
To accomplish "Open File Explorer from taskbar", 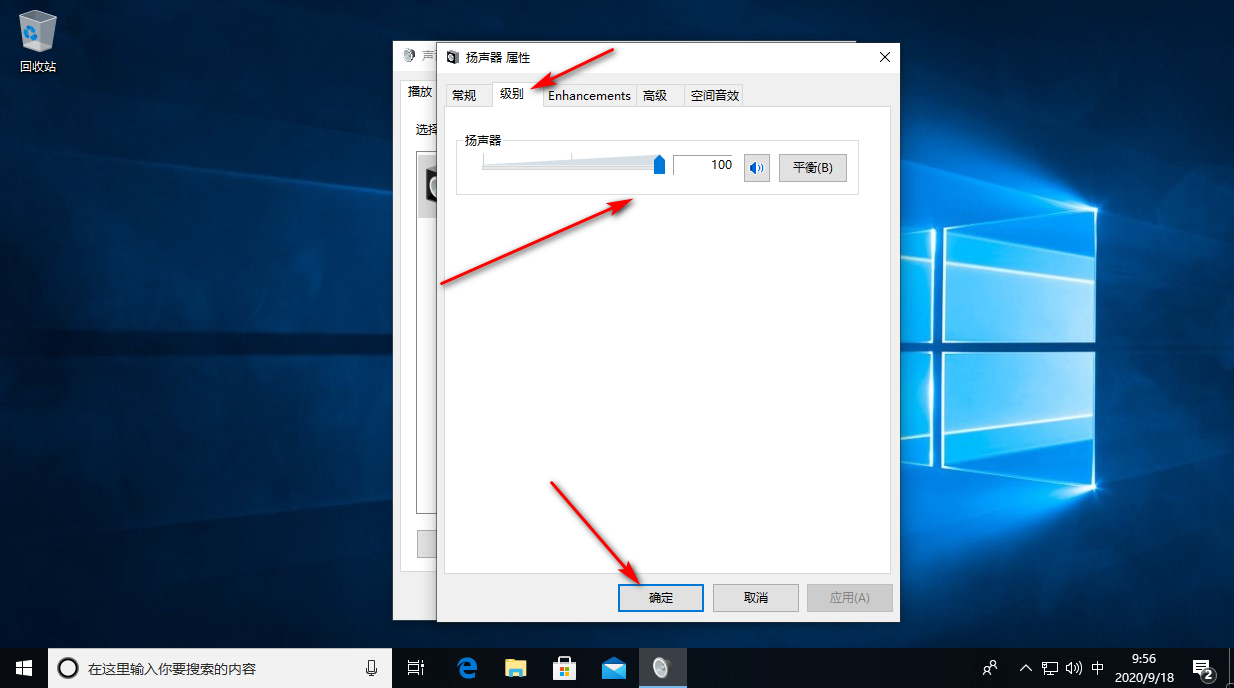I will 515,668.
